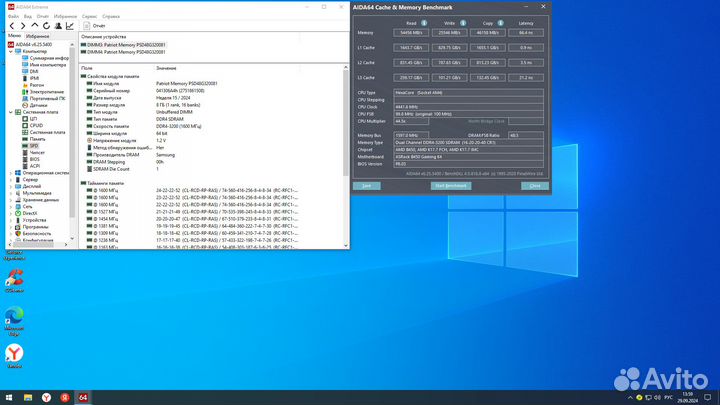Collapse the Системная плата tree node

coord(11,112)
